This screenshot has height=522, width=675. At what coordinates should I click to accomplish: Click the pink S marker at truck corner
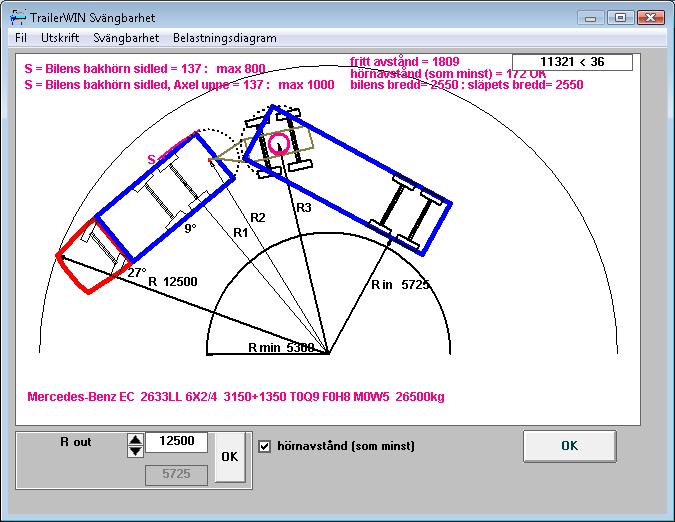pyautogui.click(x=151, y=160)
